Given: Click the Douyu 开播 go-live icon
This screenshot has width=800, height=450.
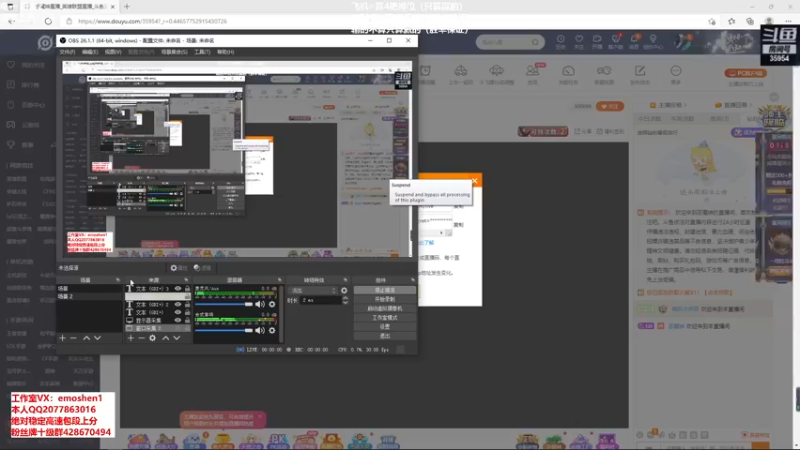Looking at the screenshot, I should coord(597,39).
